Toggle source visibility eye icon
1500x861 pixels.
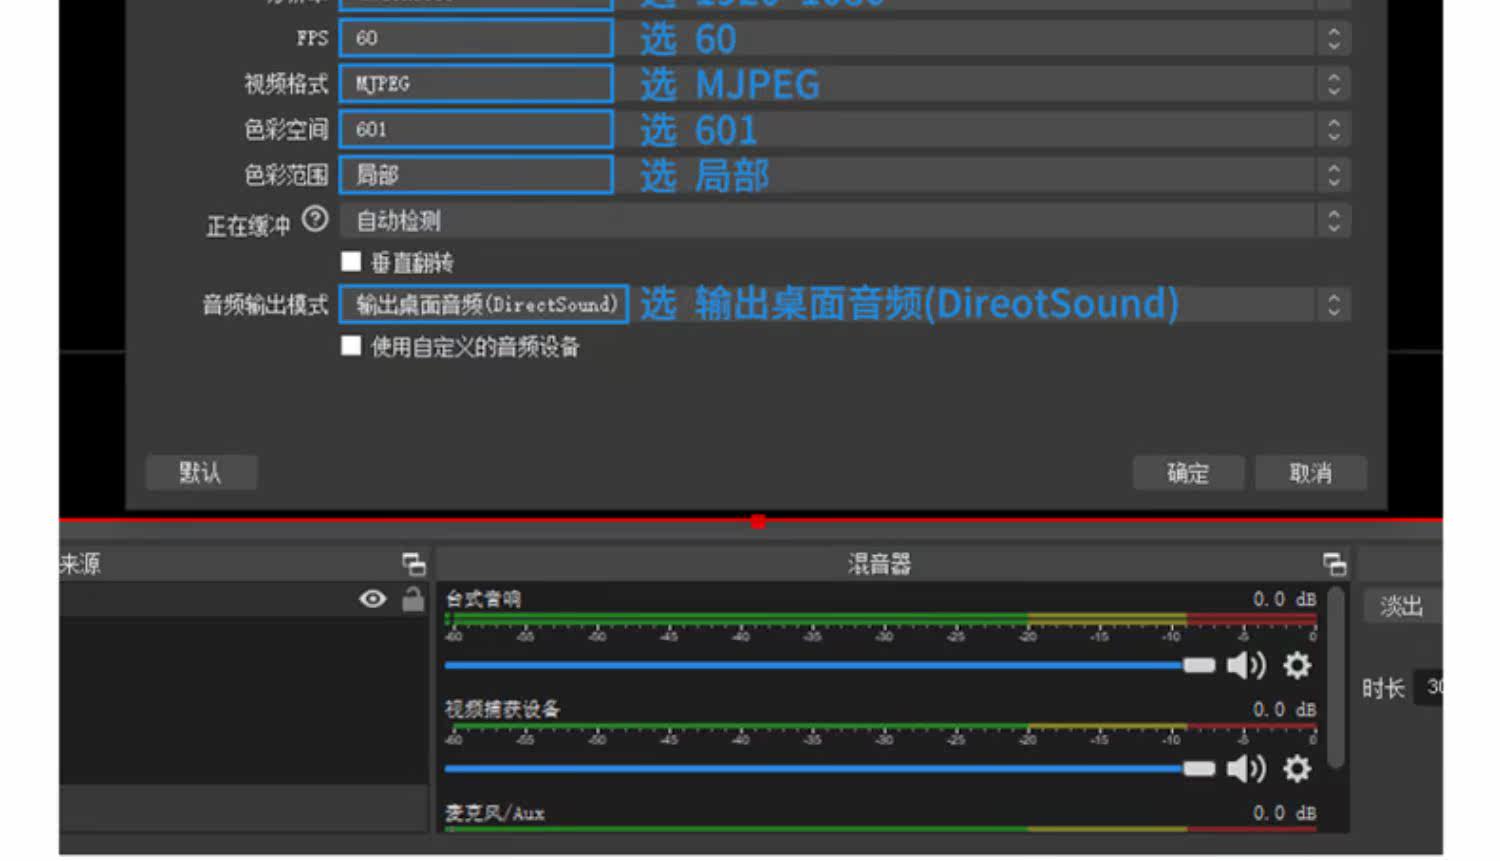click(x=373, y=599)
